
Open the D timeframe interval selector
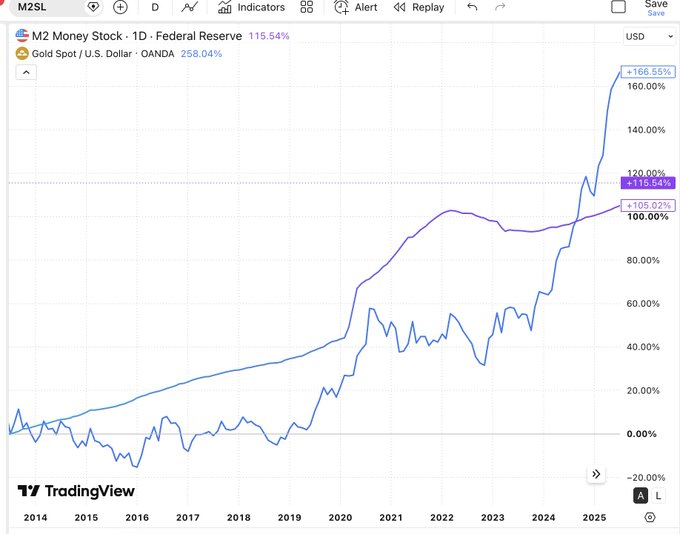(155, 7)
